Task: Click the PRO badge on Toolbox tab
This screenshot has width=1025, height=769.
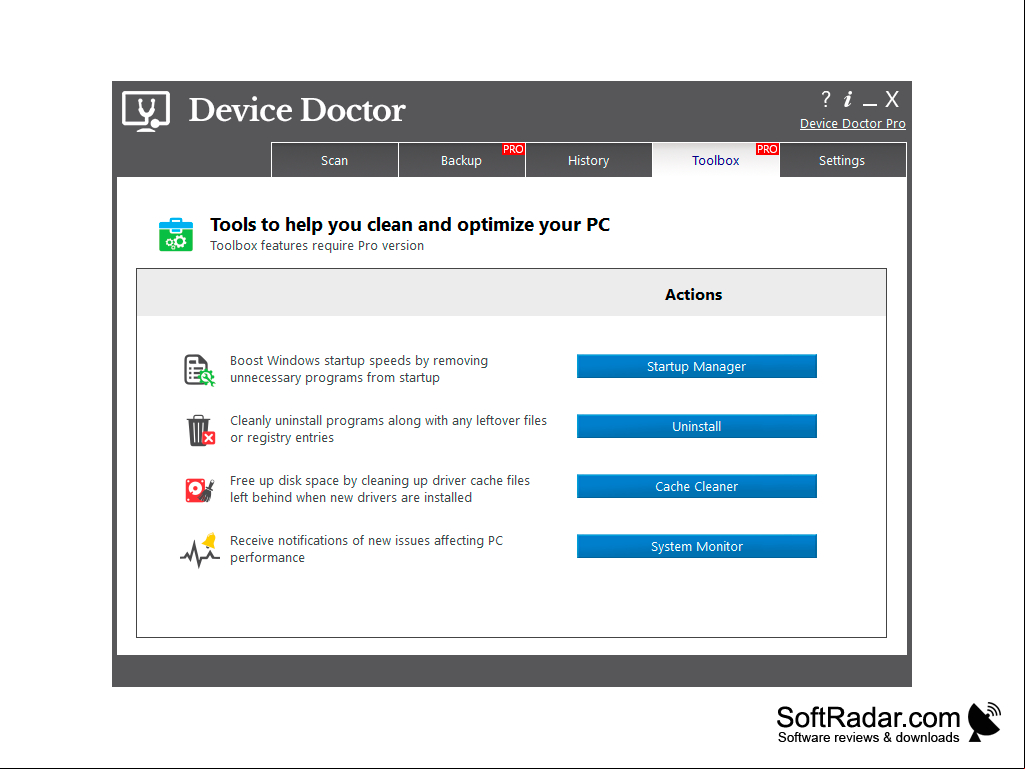Action: pyautogui.click(x=767, y=149)
